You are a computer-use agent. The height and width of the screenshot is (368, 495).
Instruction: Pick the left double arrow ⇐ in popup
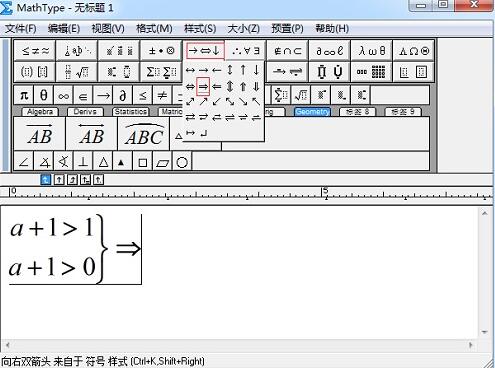tap(217, 87)
